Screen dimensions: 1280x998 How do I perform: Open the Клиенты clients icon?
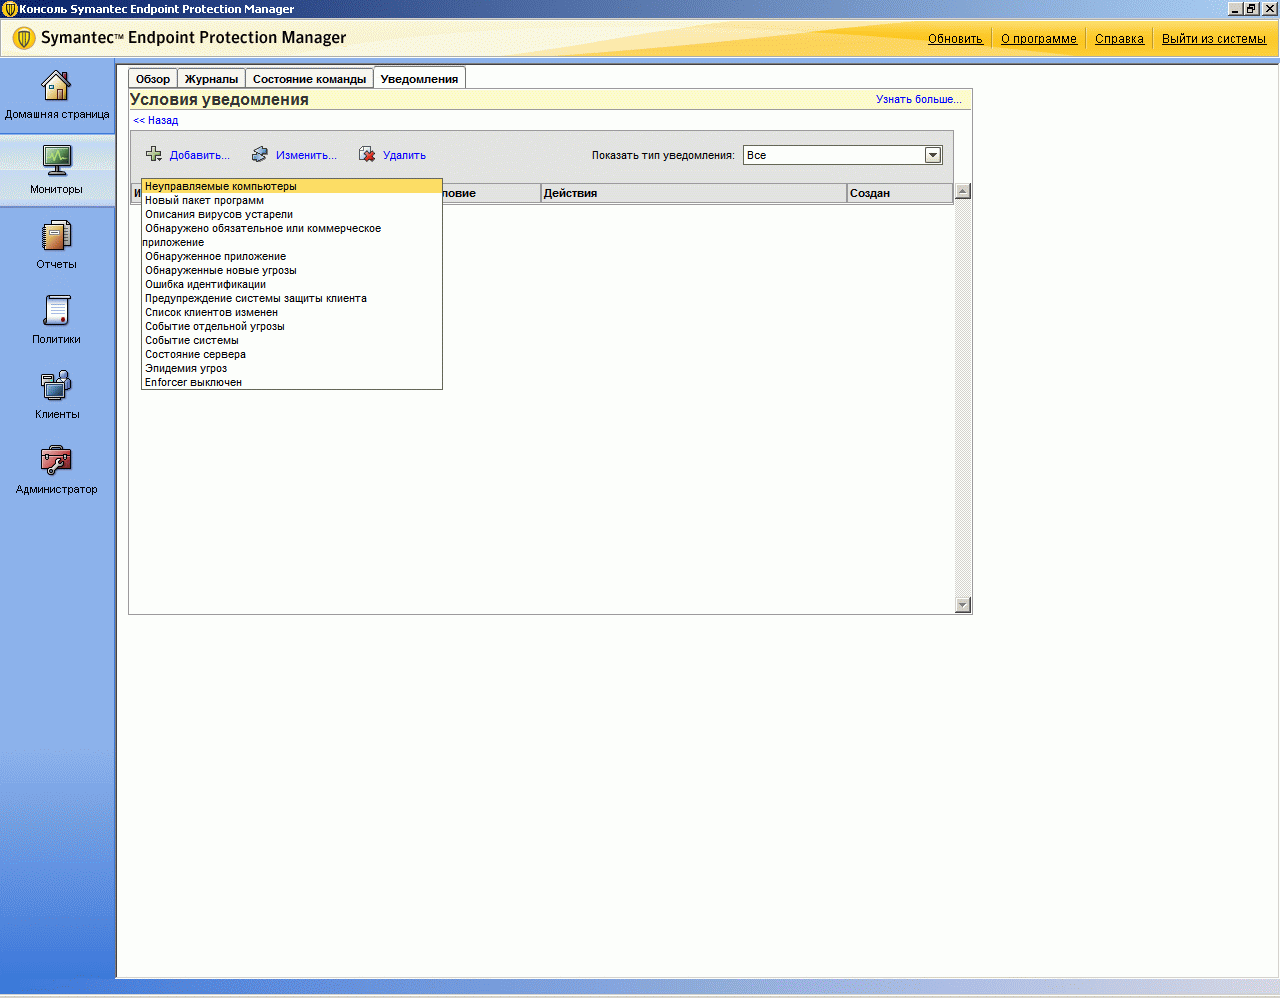point(56,385)
